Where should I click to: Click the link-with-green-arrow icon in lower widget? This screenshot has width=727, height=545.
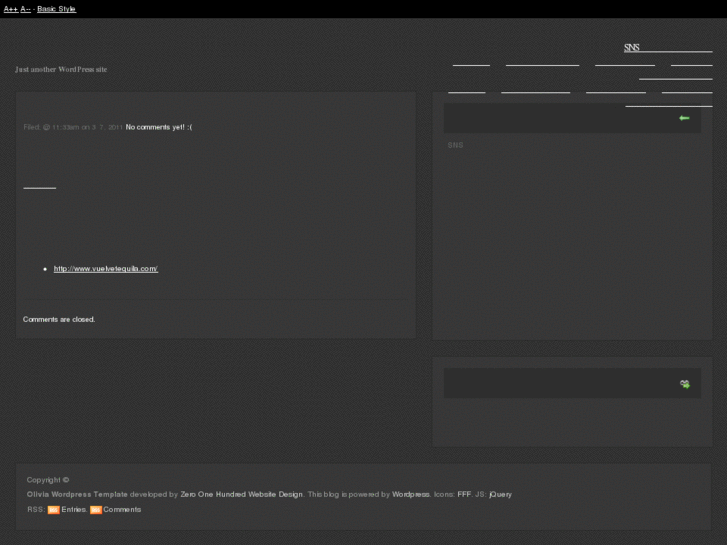[x=684, y=384]
